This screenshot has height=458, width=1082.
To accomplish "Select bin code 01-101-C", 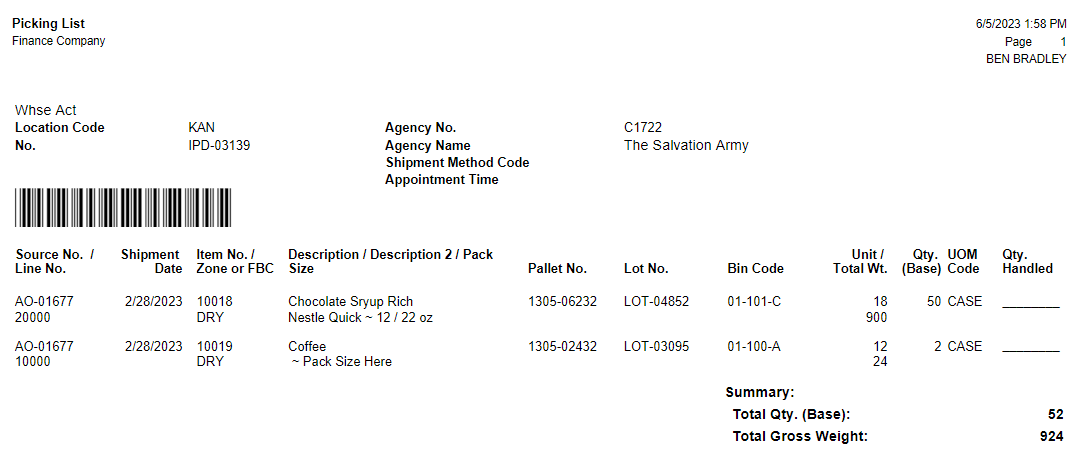I will pos(755,301).
